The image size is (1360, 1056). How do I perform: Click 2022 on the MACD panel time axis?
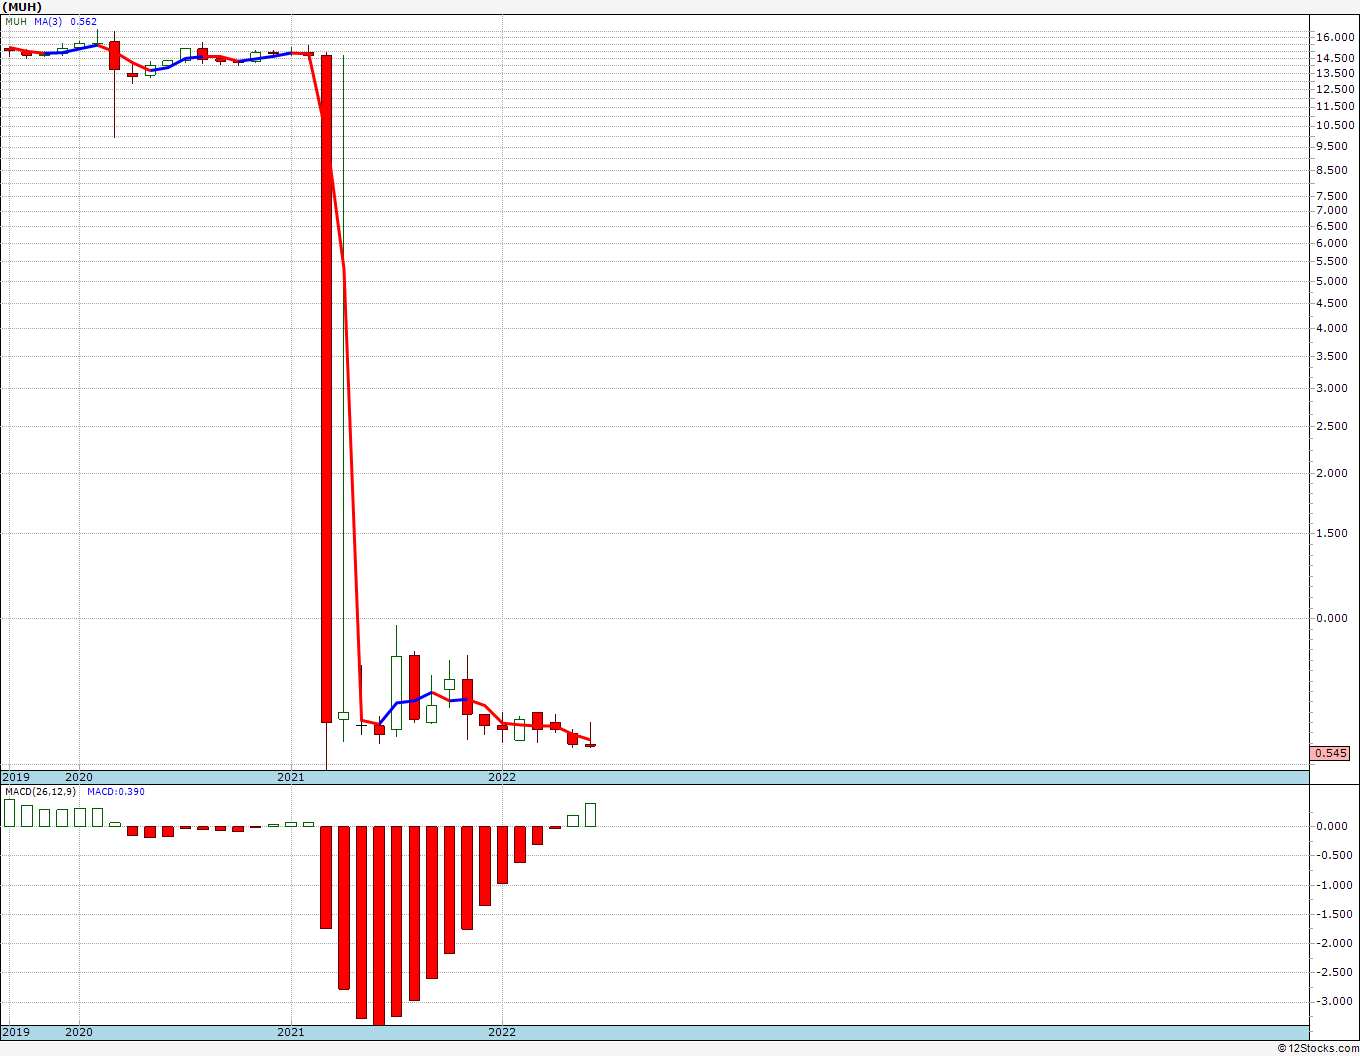(502, 1031)
